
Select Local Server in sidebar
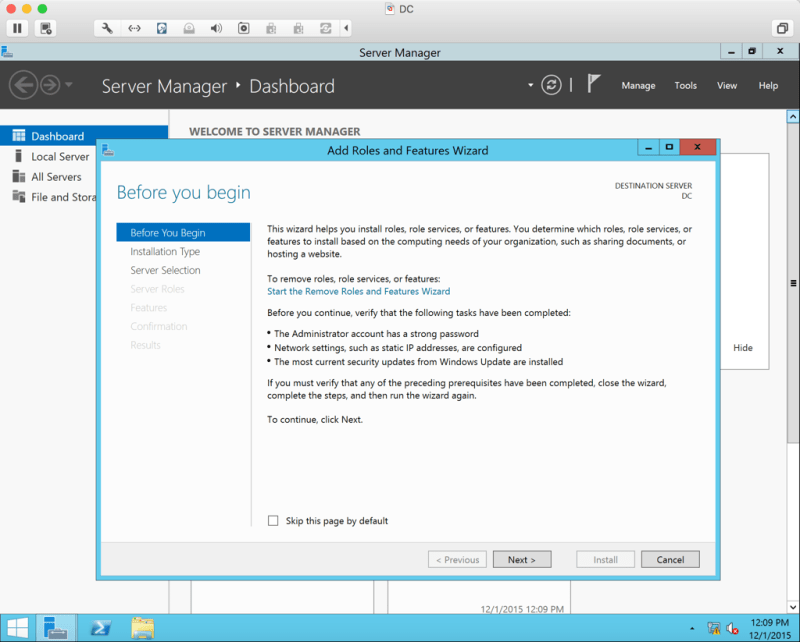click(60, 157)
